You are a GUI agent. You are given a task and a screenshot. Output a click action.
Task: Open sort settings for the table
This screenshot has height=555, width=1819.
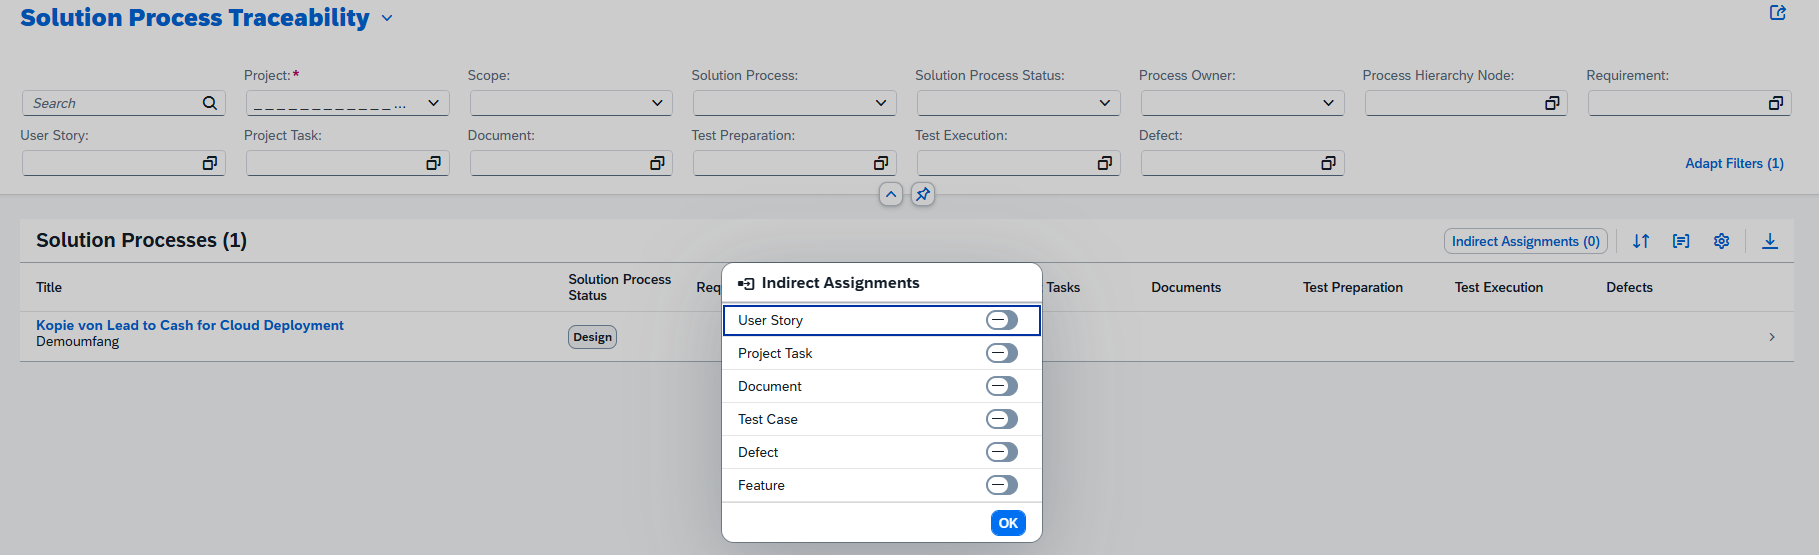point(1641,241)
